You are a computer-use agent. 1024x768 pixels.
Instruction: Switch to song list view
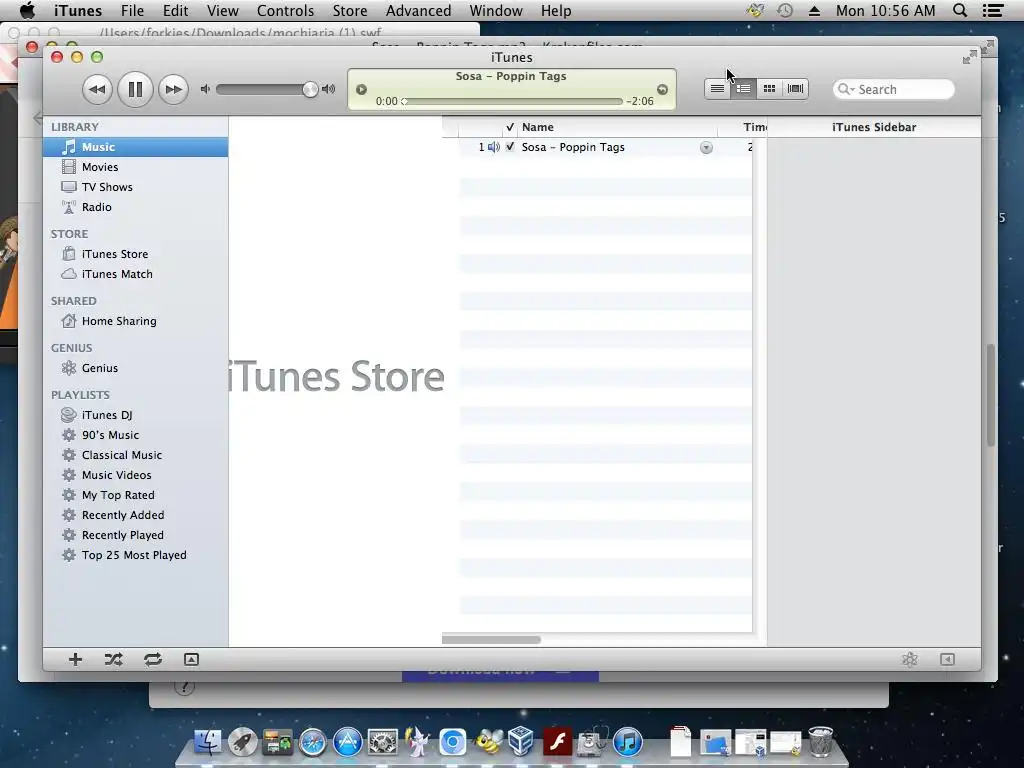click(x=717, y=89)
